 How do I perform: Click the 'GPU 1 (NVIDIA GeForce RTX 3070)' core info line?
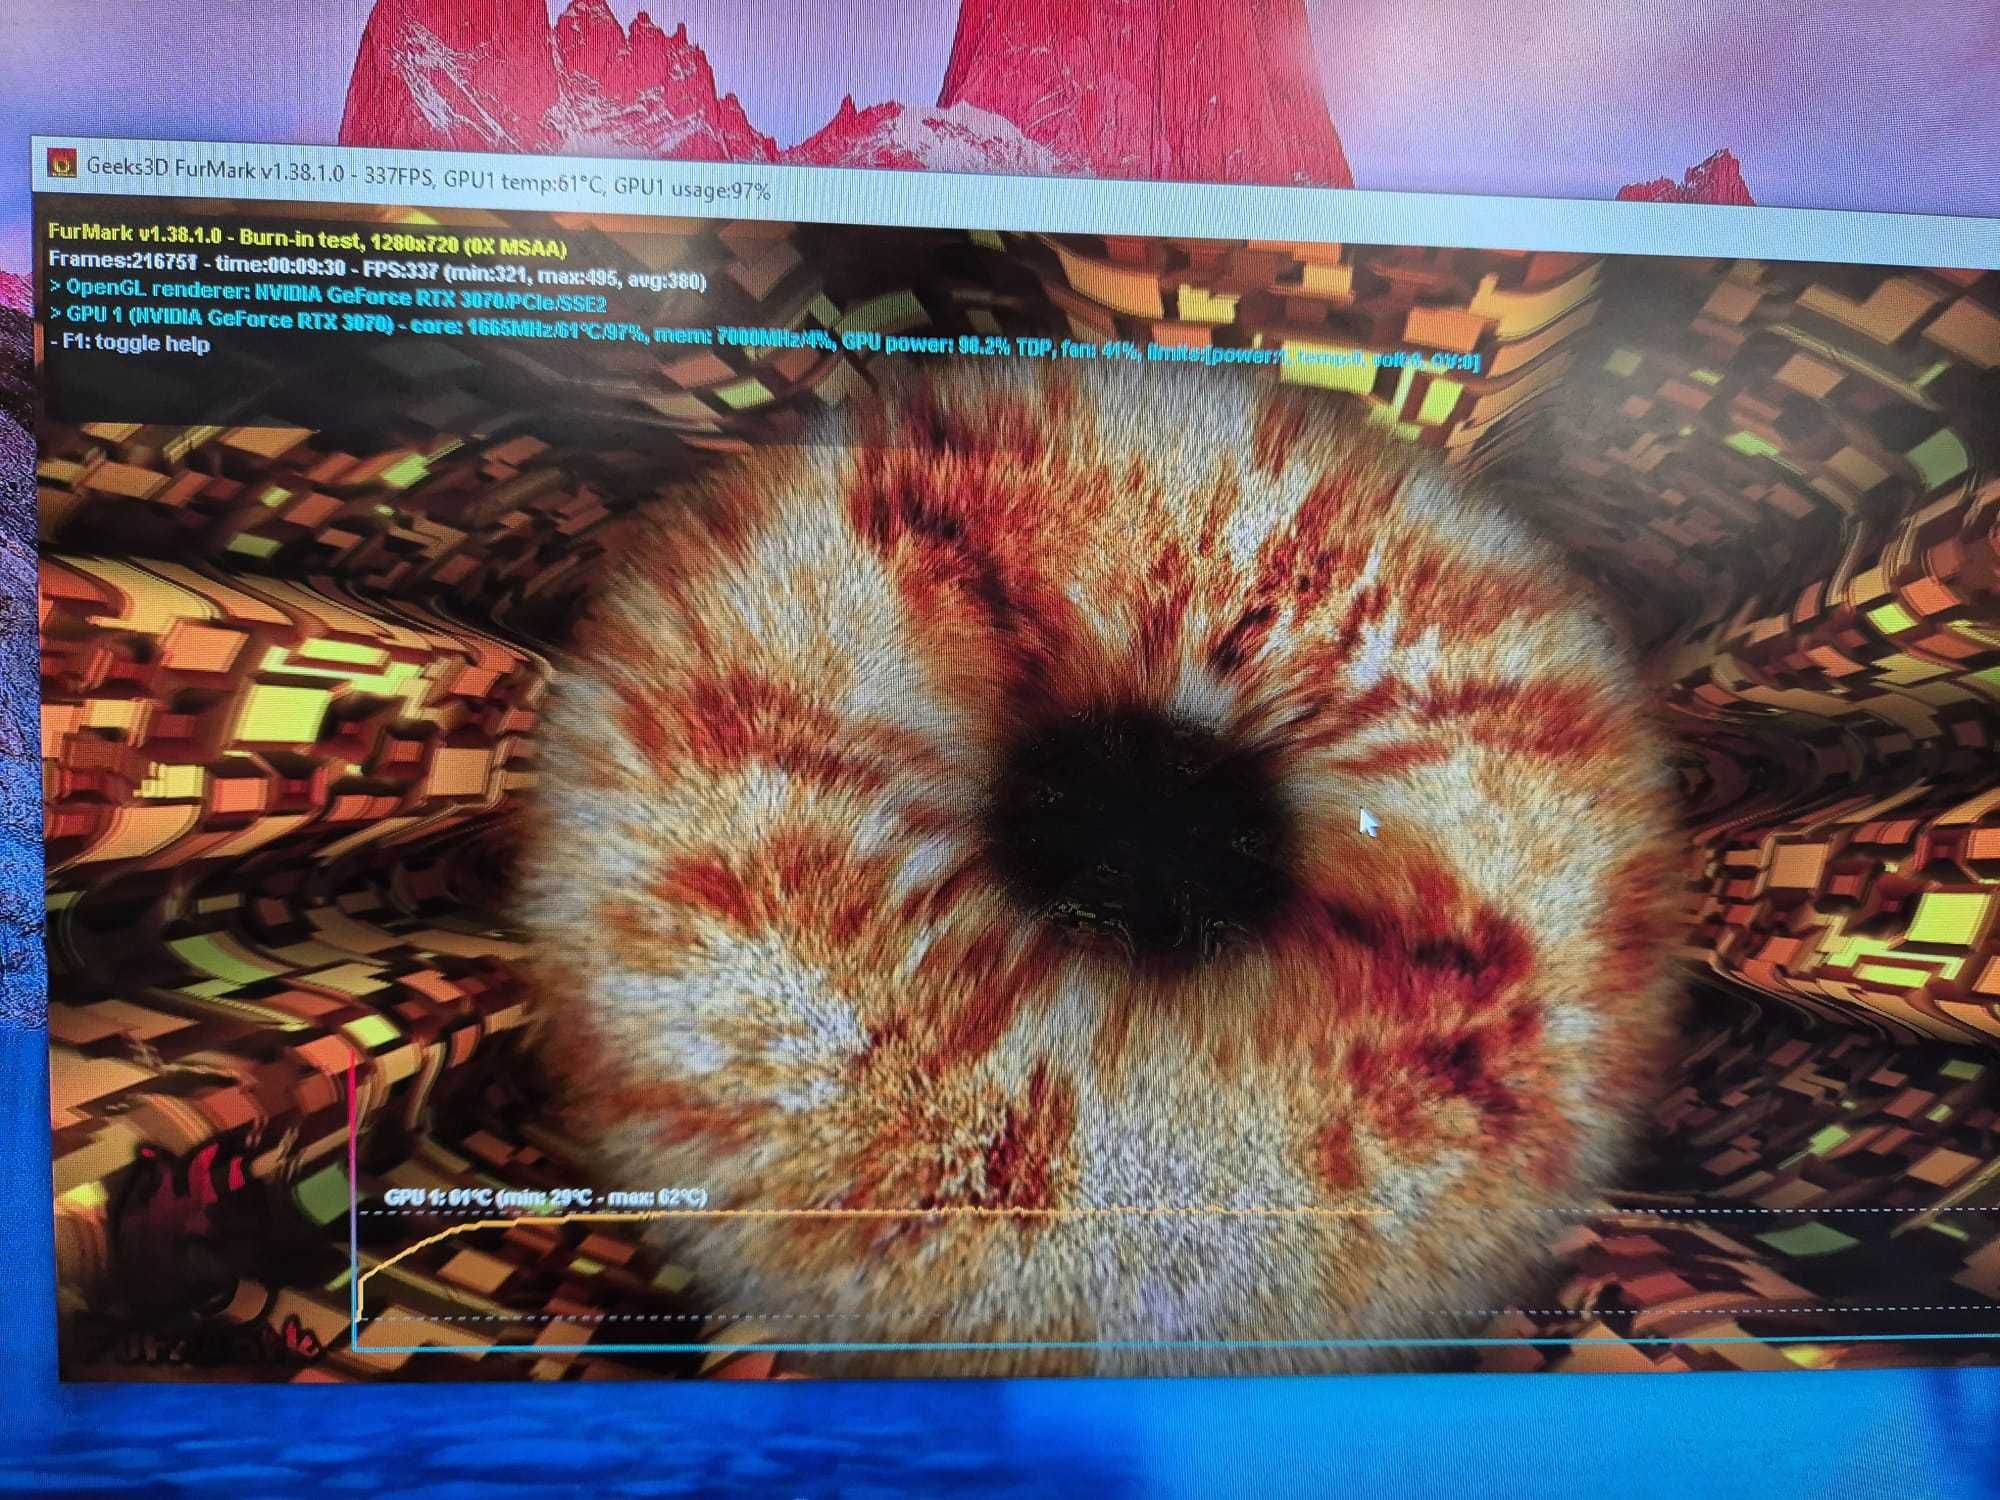(x=765, y=338)
